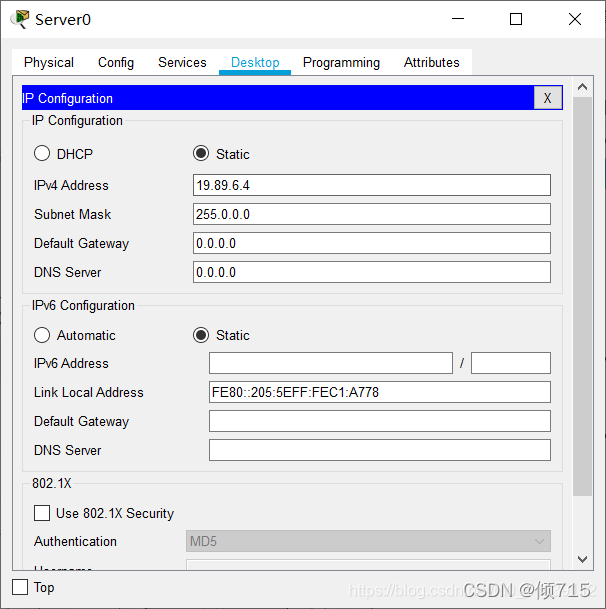The image size is (606, 609).
Task: Focus the IPv4 DNS Server field
Action: [372, 272]
